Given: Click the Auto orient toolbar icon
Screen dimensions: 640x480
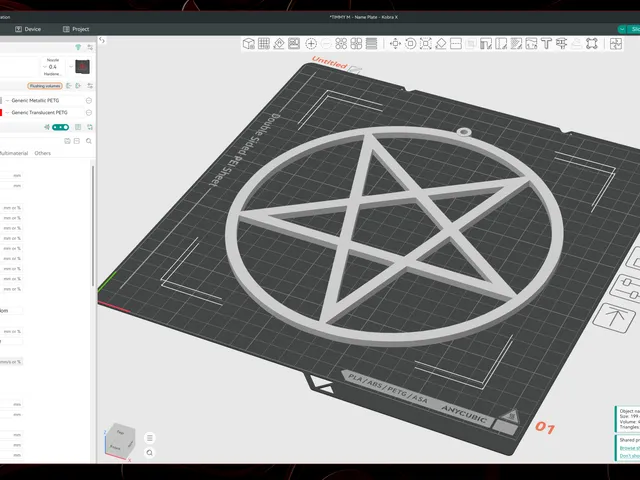Looking at the screenshot, I should pos(279,44).
